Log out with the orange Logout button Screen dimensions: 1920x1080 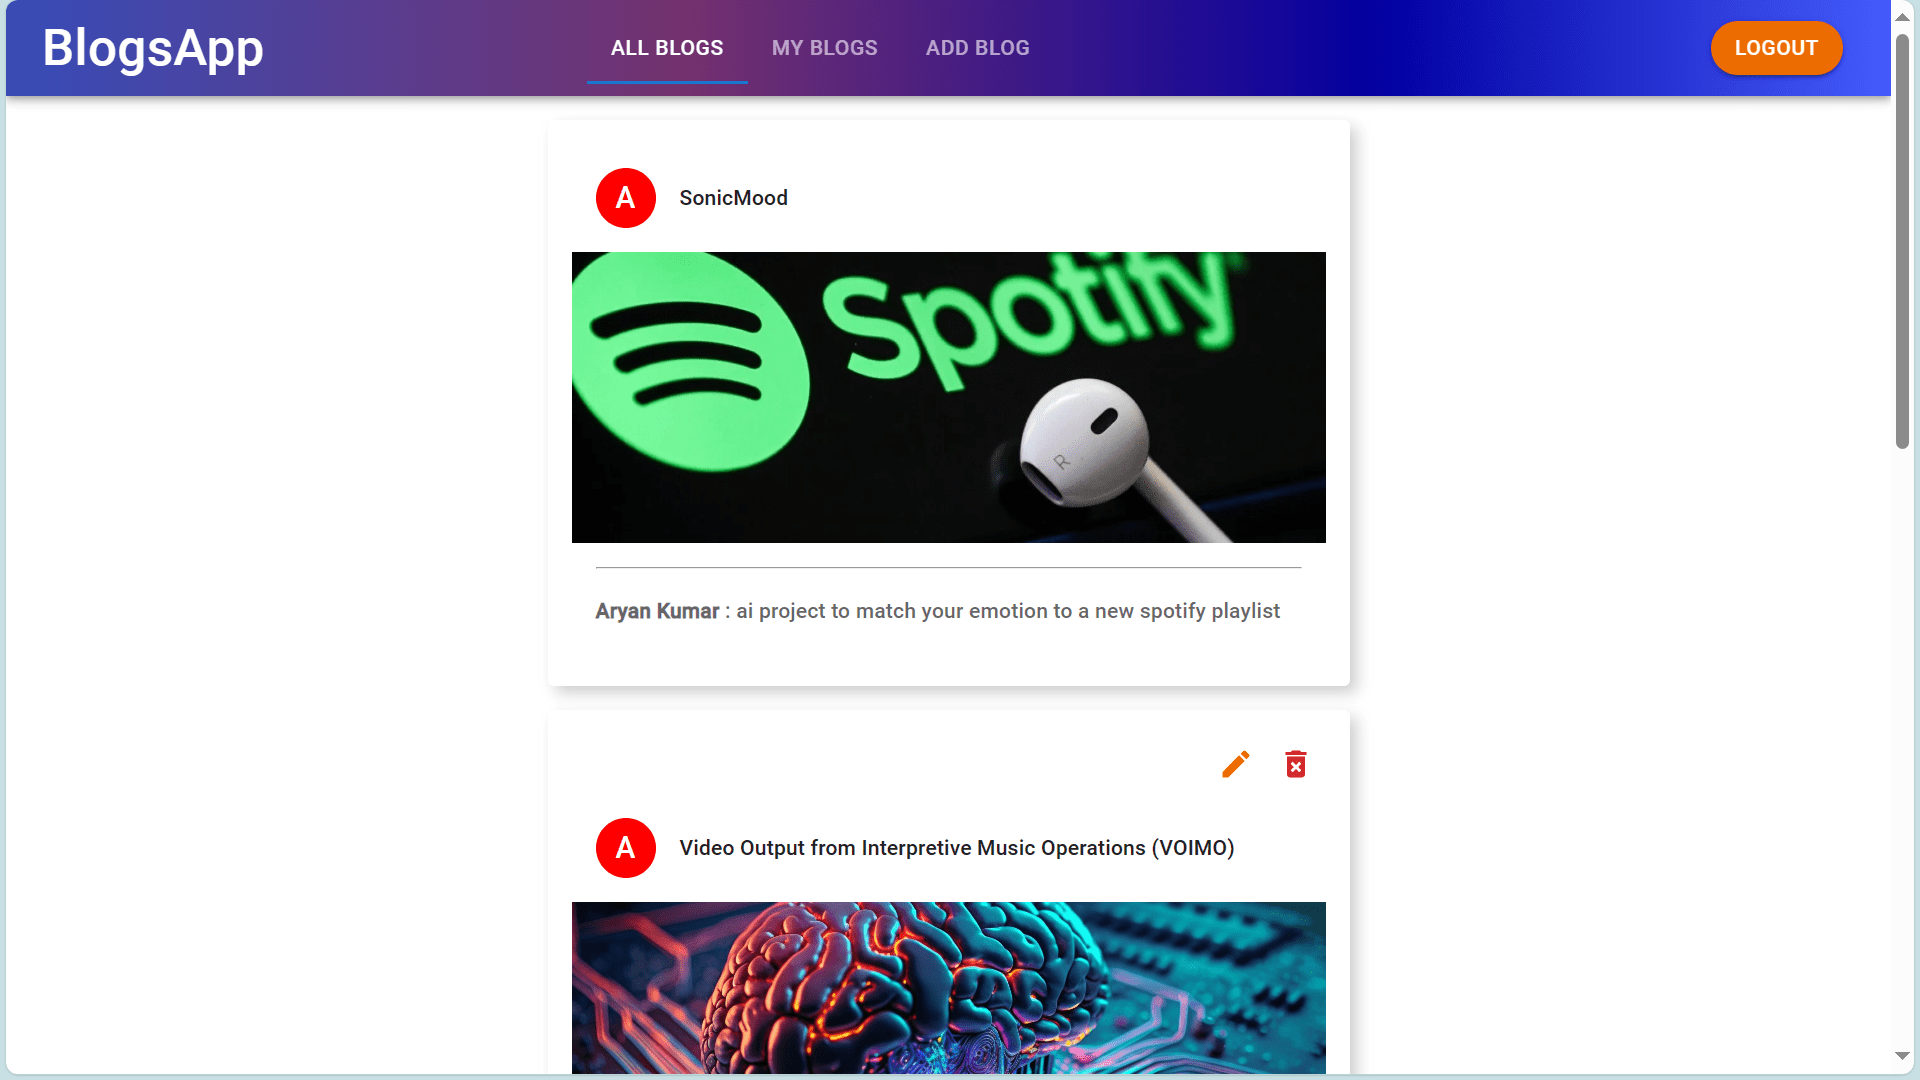point(1776,48)
